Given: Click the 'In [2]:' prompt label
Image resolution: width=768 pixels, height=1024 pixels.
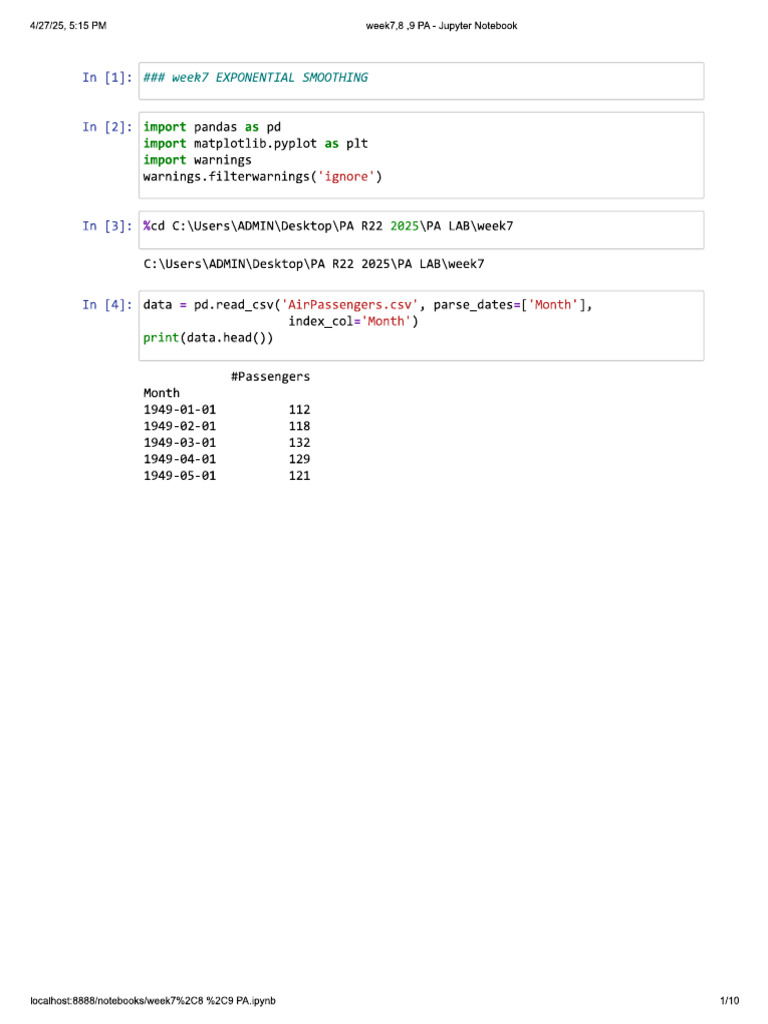Looking at the screenshot, I should 107,127.
